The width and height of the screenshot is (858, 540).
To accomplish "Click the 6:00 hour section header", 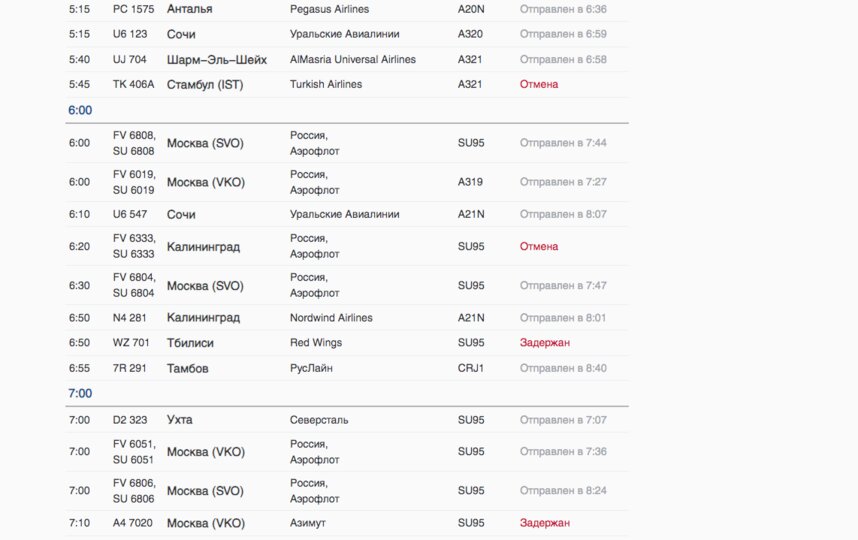I will point(80,110).
